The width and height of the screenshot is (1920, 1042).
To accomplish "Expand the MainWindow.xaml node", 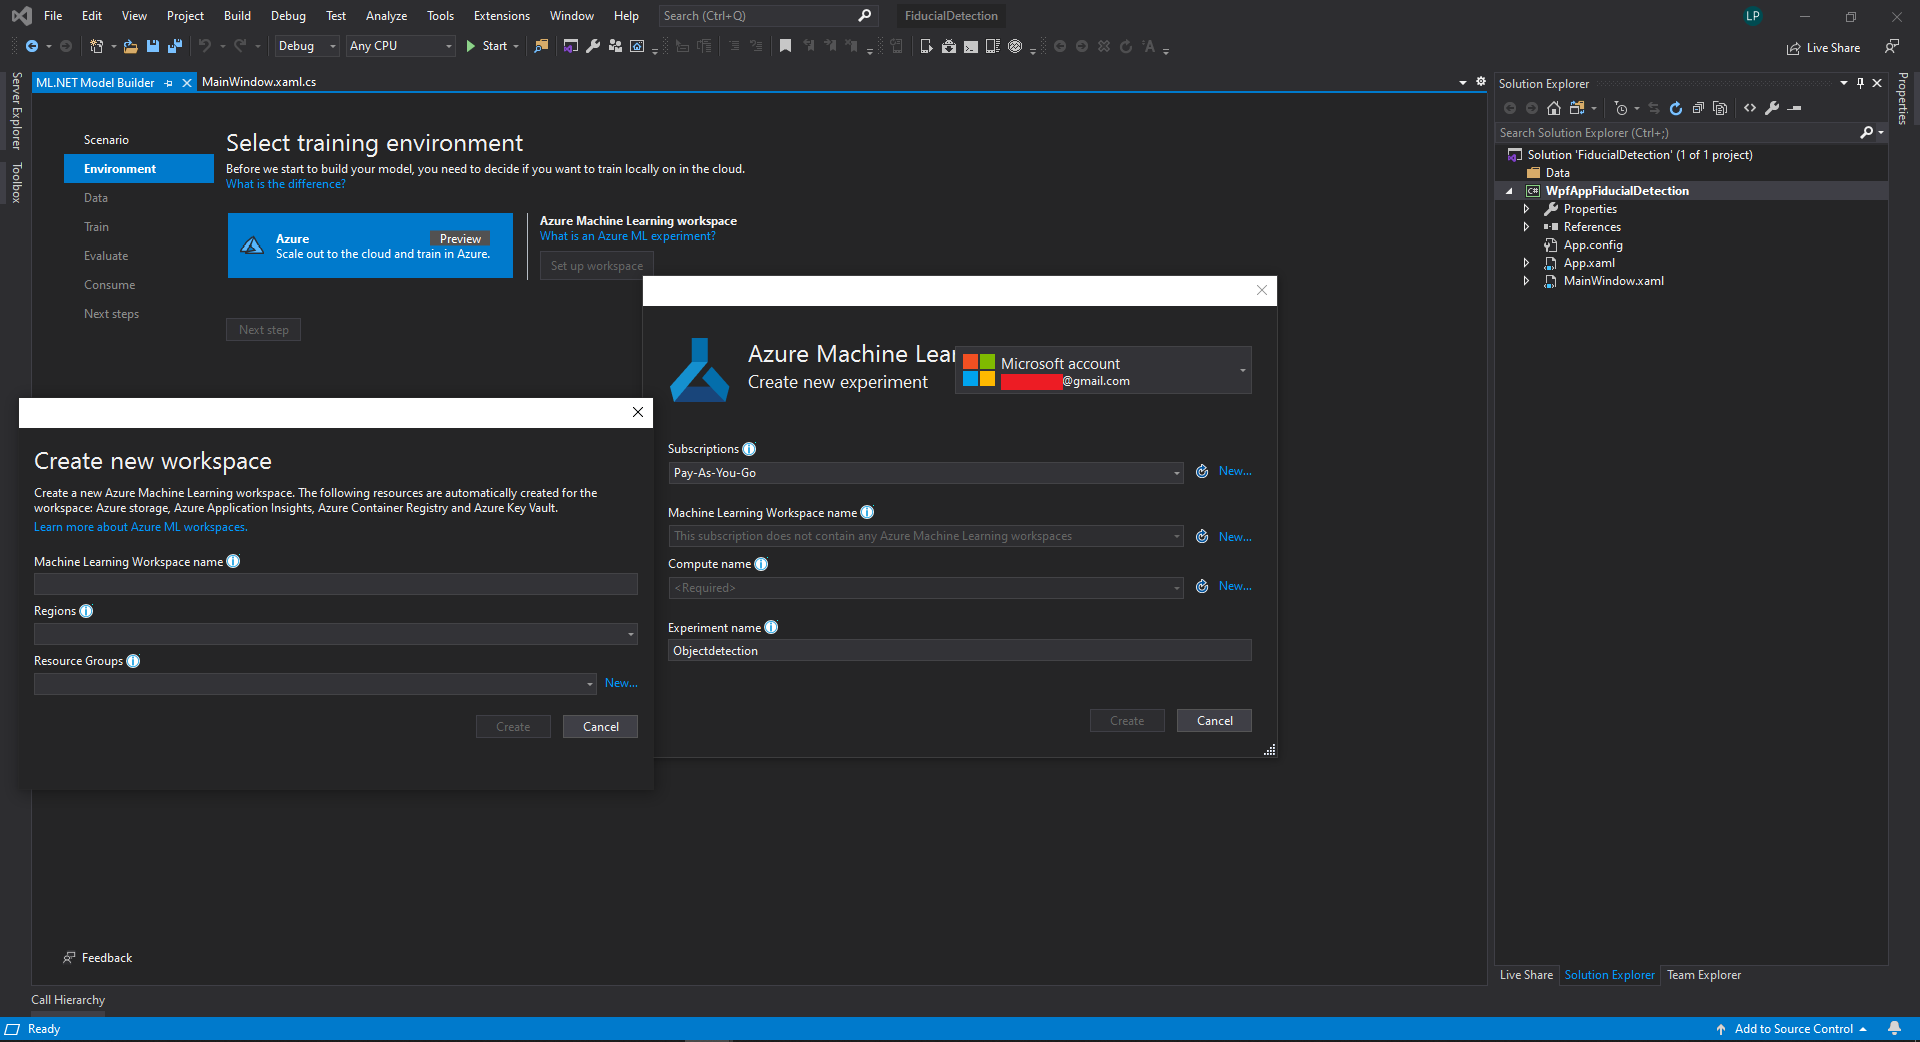I will [x=1526, y=281].
